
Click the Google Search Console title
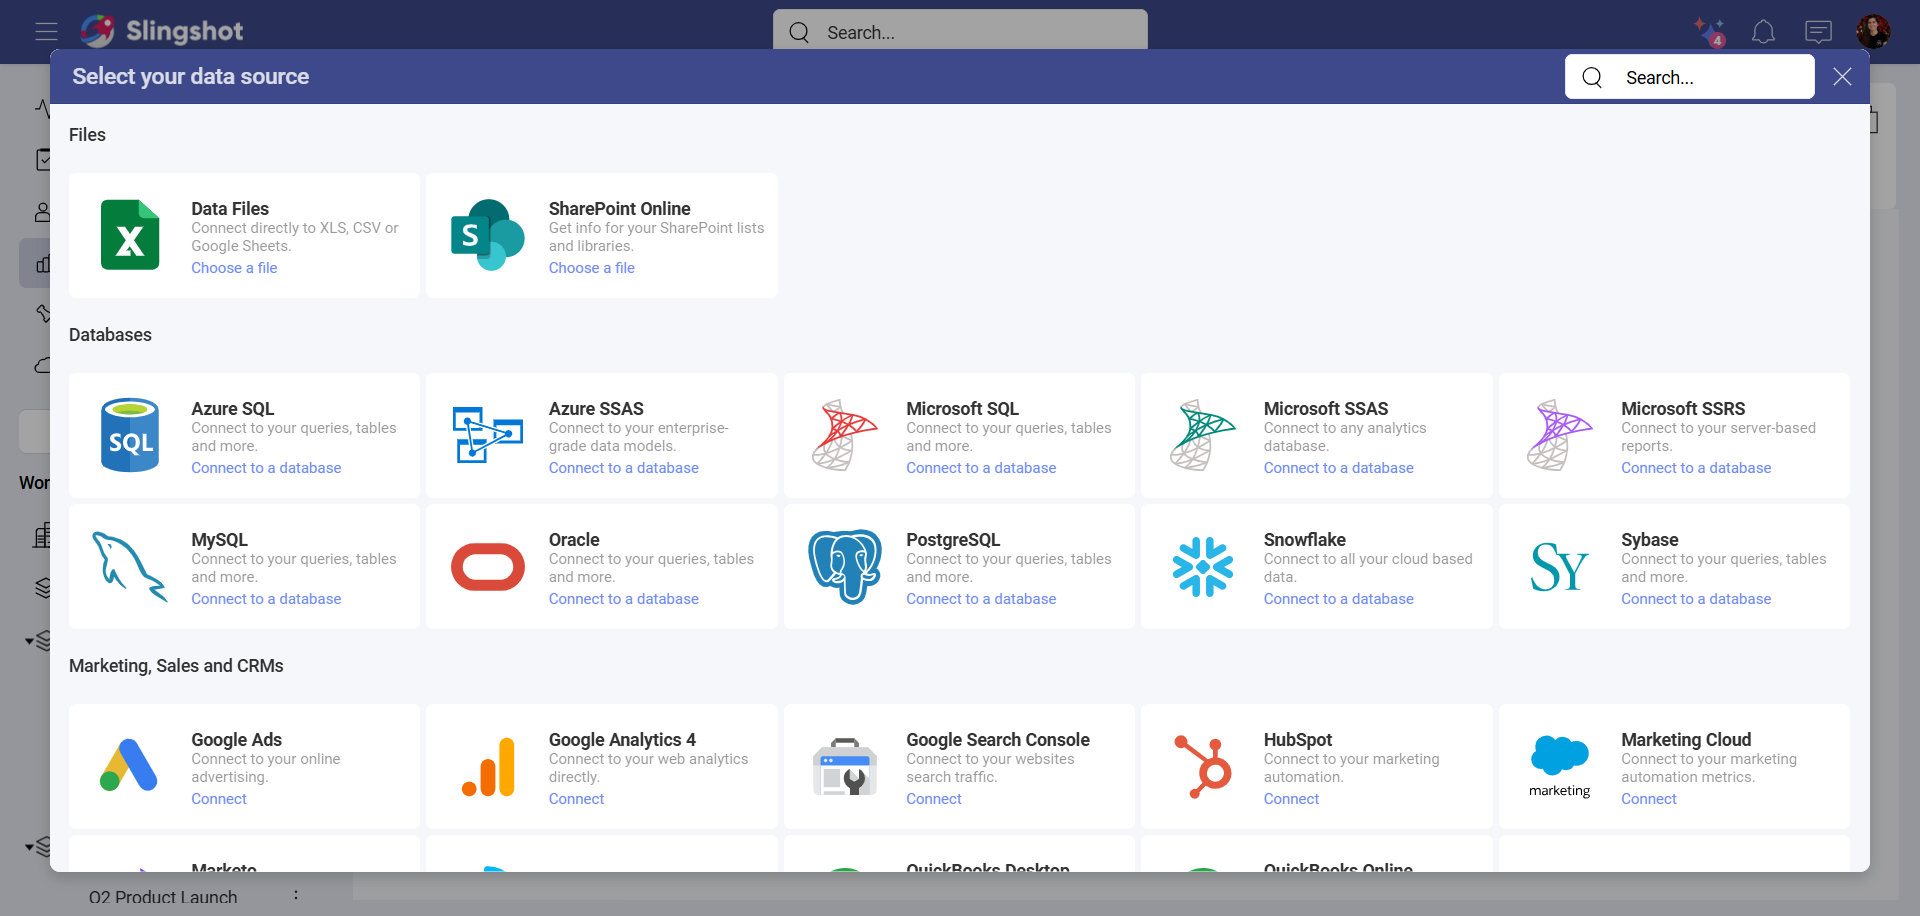pos(998,740)
